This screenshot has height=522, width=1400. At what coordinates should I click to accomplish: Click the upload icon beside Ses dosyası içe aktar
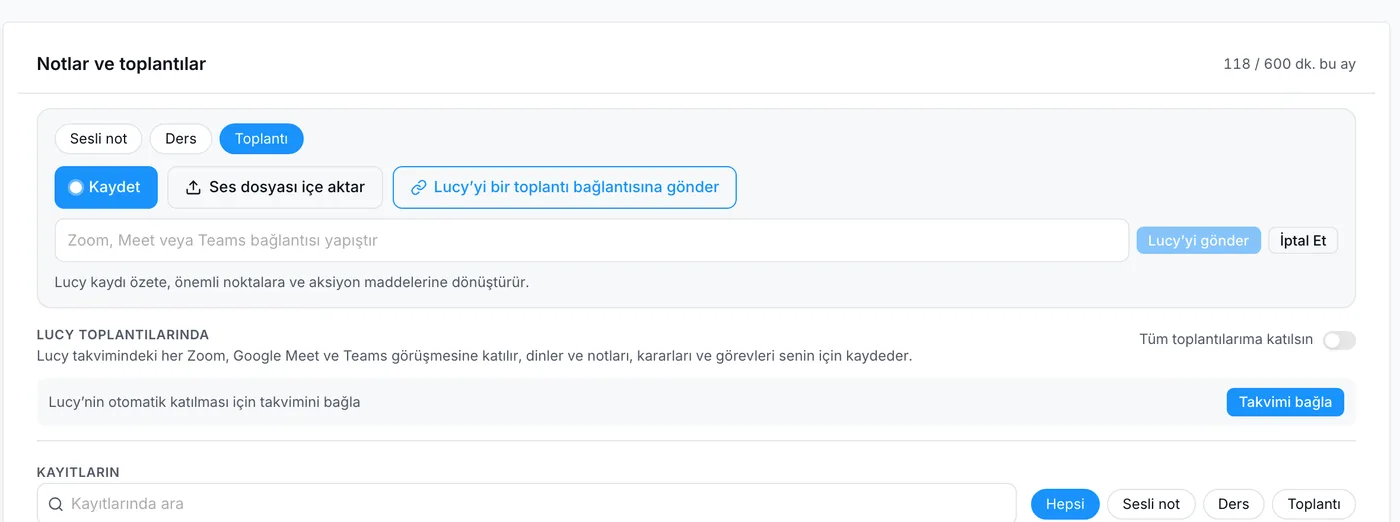pos(194,187)
